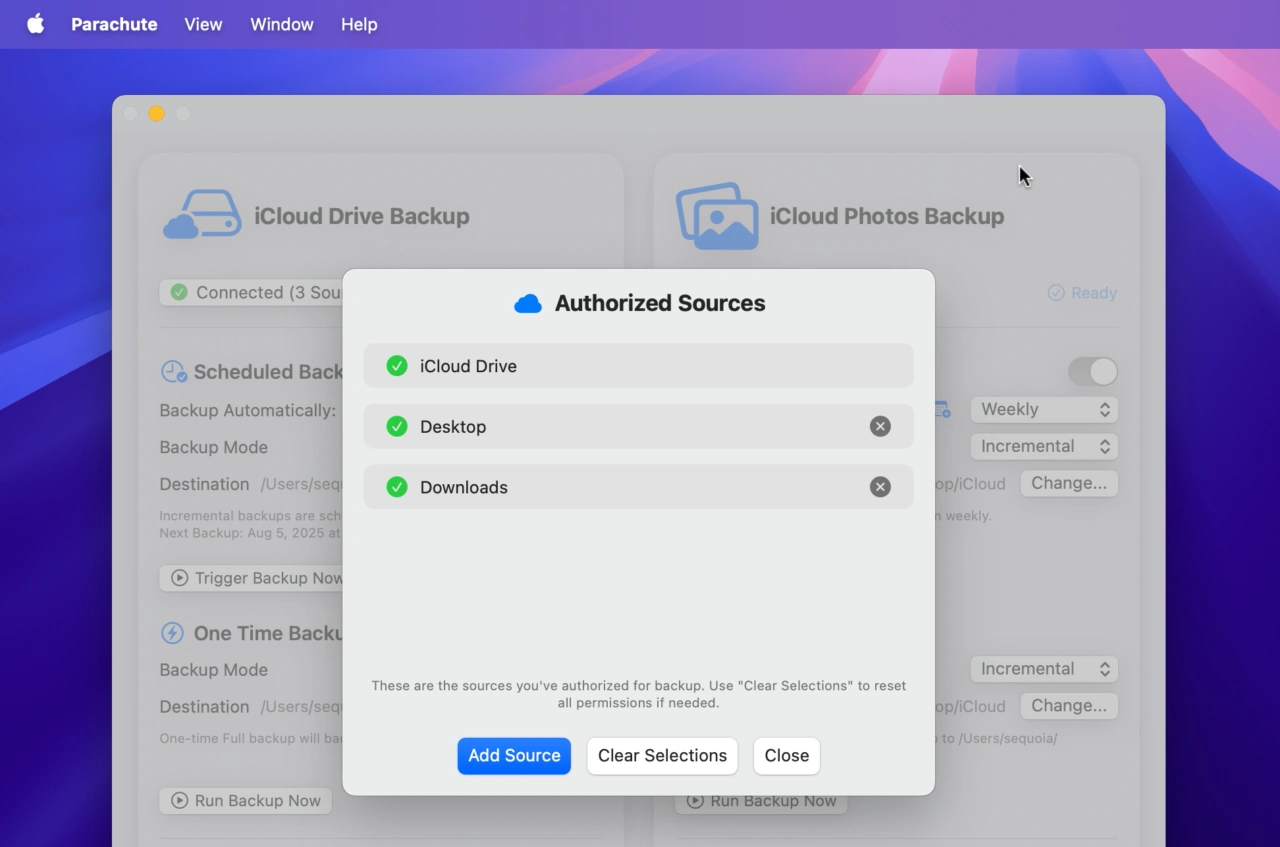Click the iCloud Photos Backup pictures icon
The width and height of the screenshot is (1280, 847).
(717, 215)
